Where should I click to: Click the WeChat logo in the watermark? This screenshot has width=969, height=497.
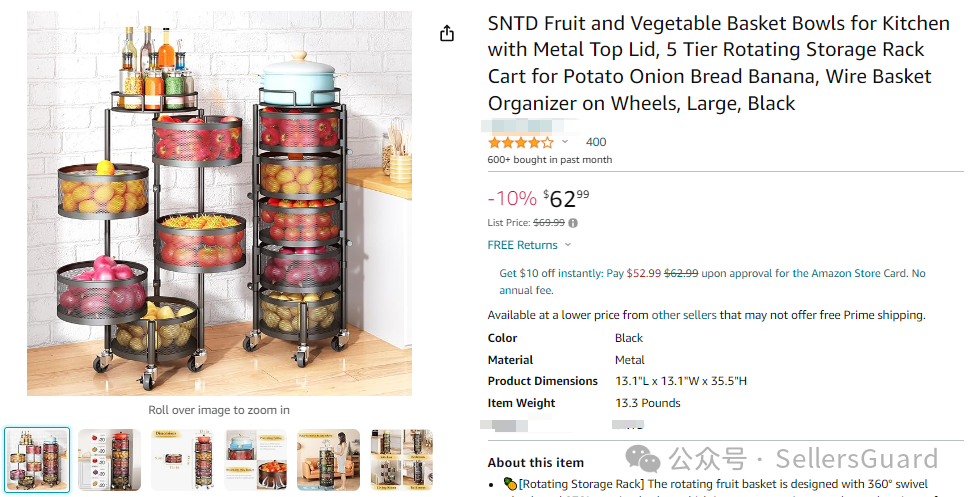point(642,459)
